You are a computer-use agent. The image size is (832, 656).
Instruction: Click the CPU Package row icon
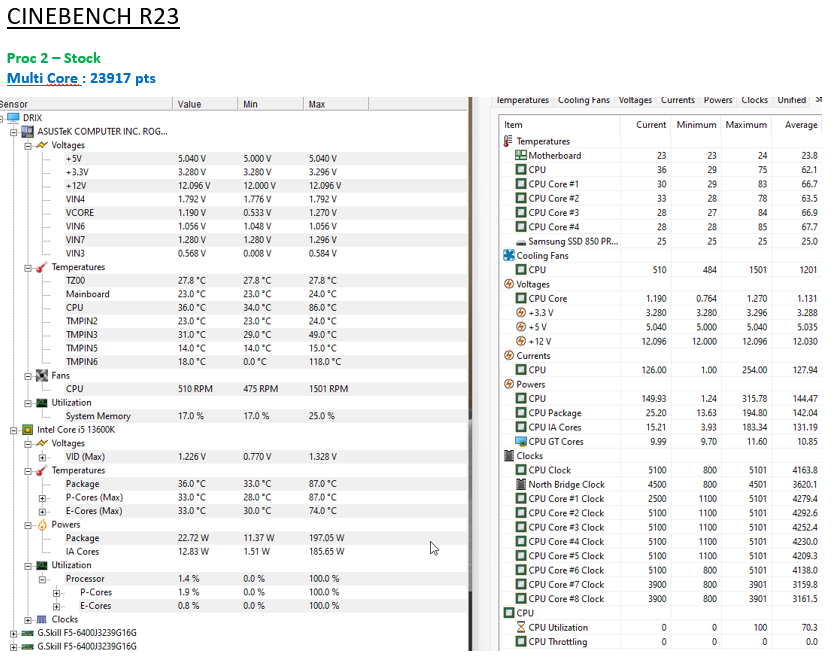point(521,413)
